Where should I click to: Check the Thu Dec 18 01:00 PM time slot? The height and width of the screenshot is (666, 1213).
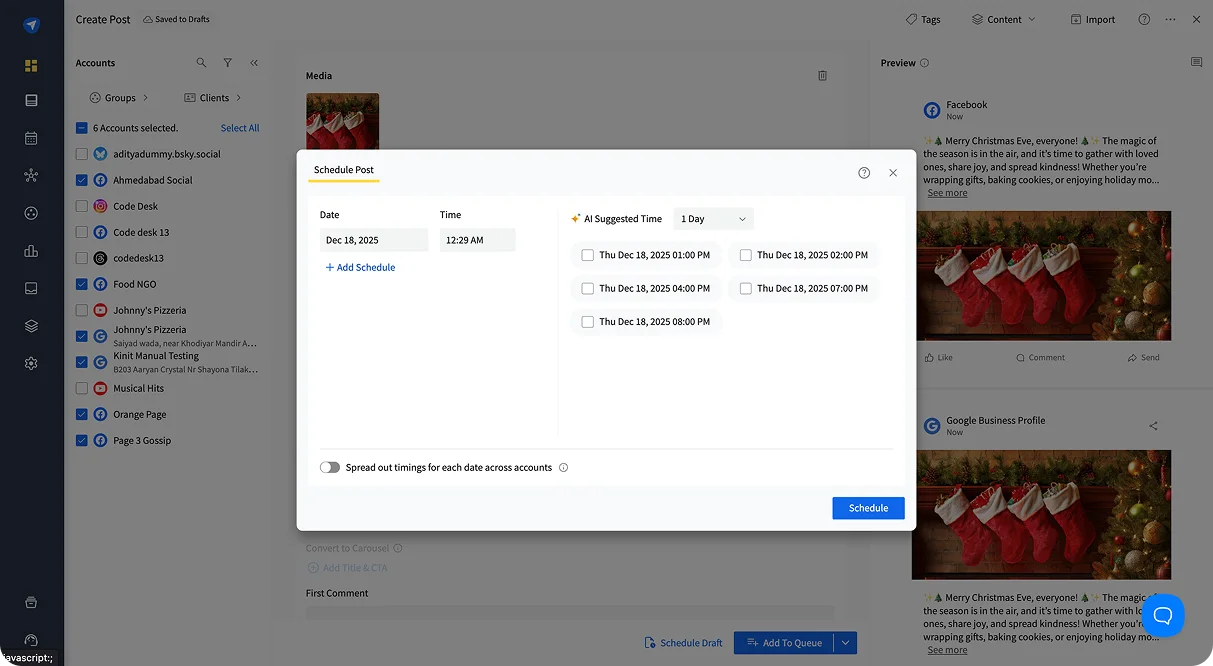tap(588, 255)
